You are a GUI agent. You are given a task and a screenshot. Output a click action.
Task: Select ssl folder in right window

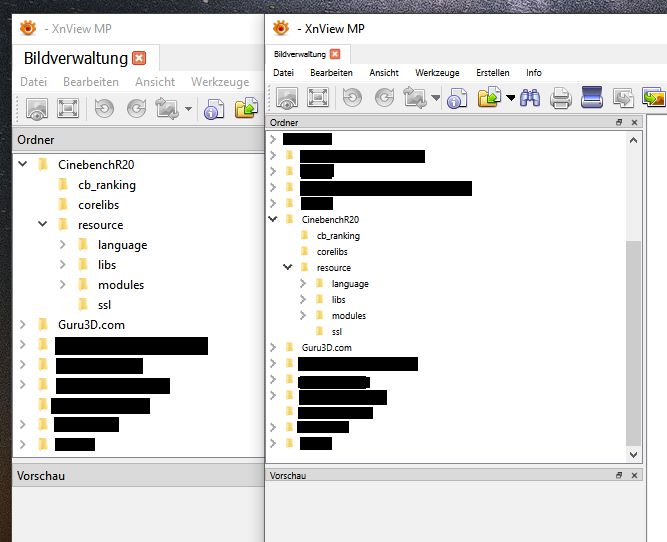(x=336, y=331)
